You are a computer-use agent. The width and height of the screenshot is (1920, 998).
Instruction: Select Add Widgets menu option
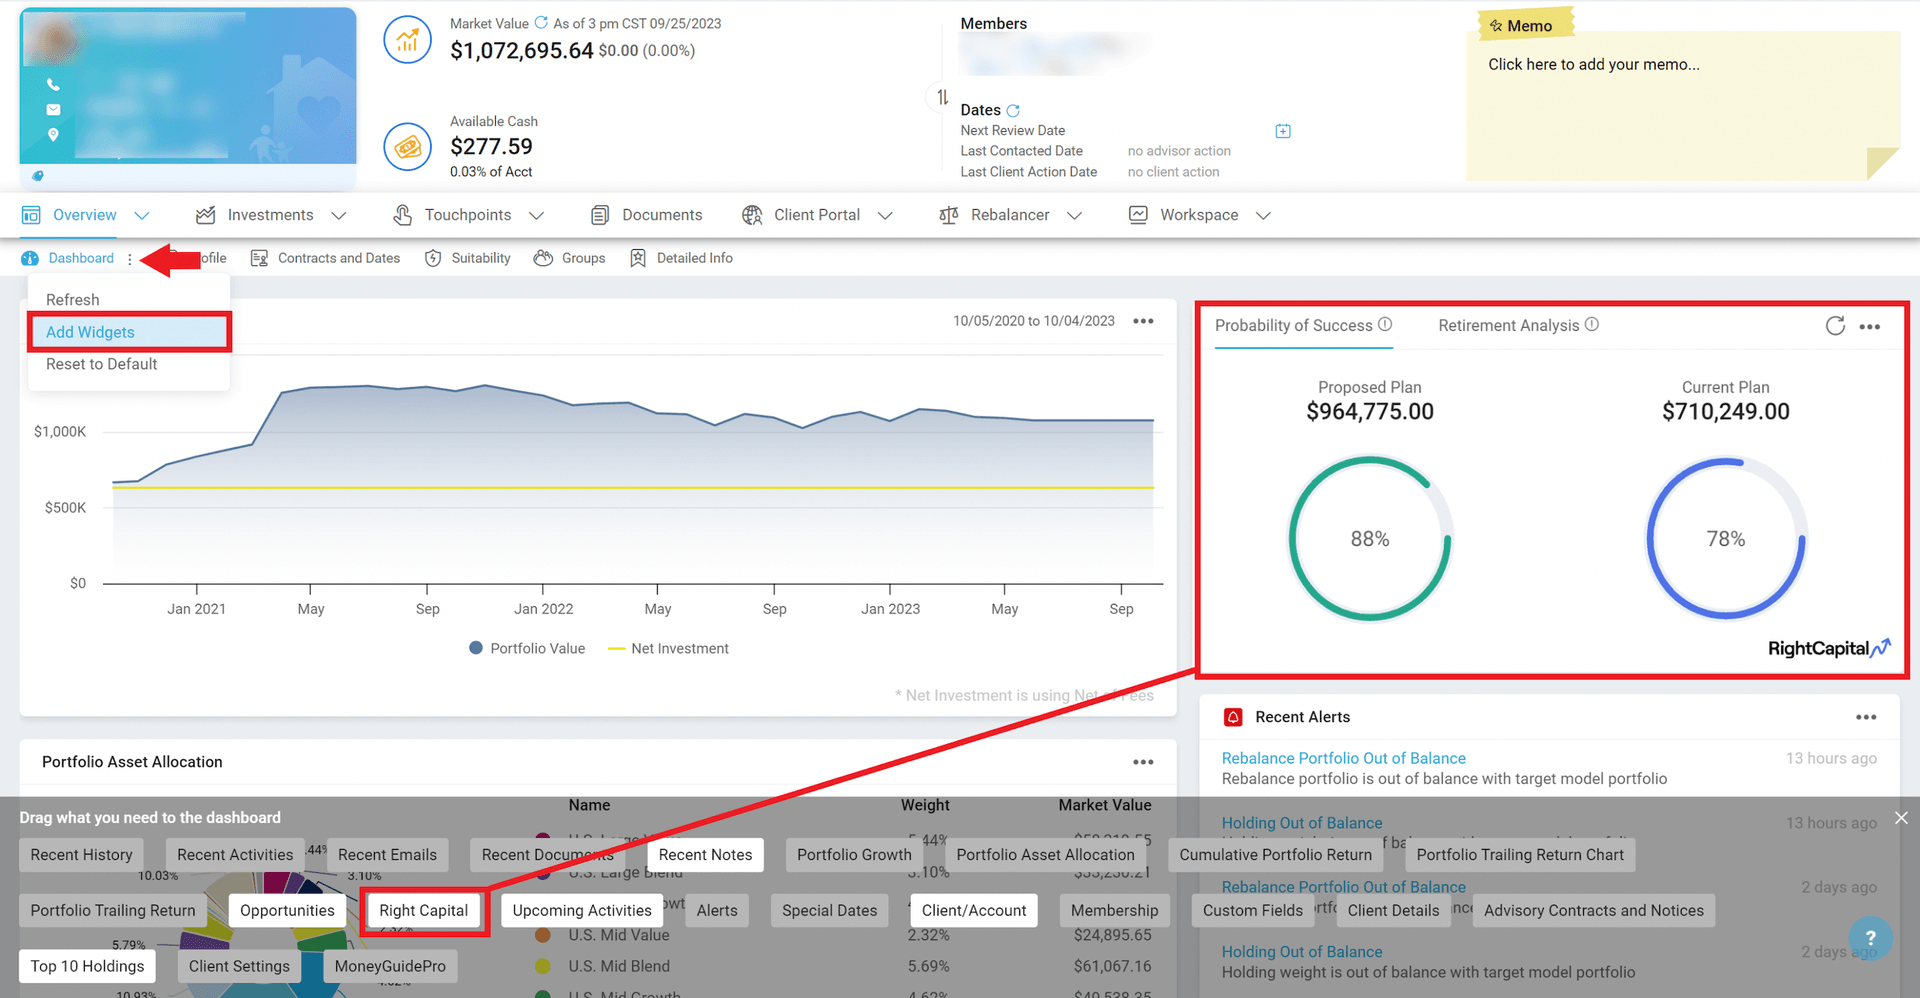pyautogui.click(x=90, y=332)
